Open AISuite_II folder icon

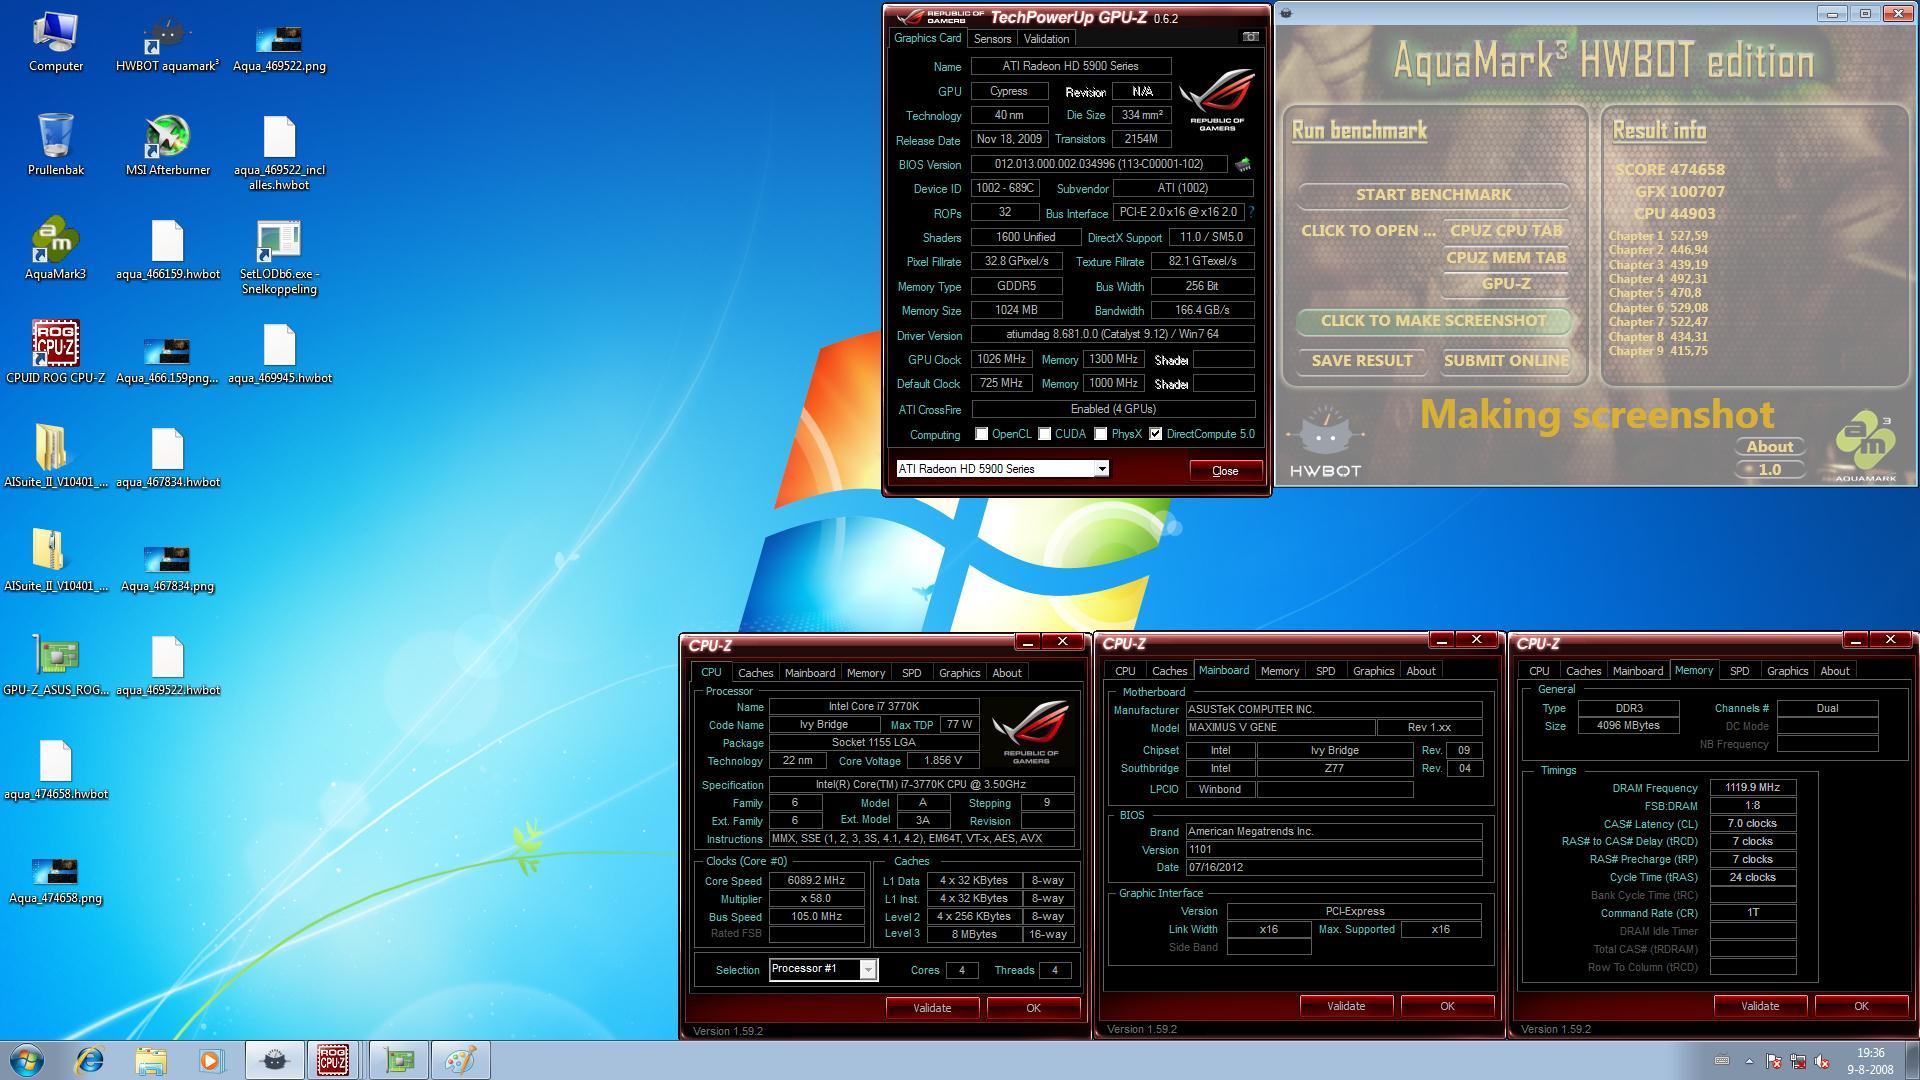(x=55, y=456)
